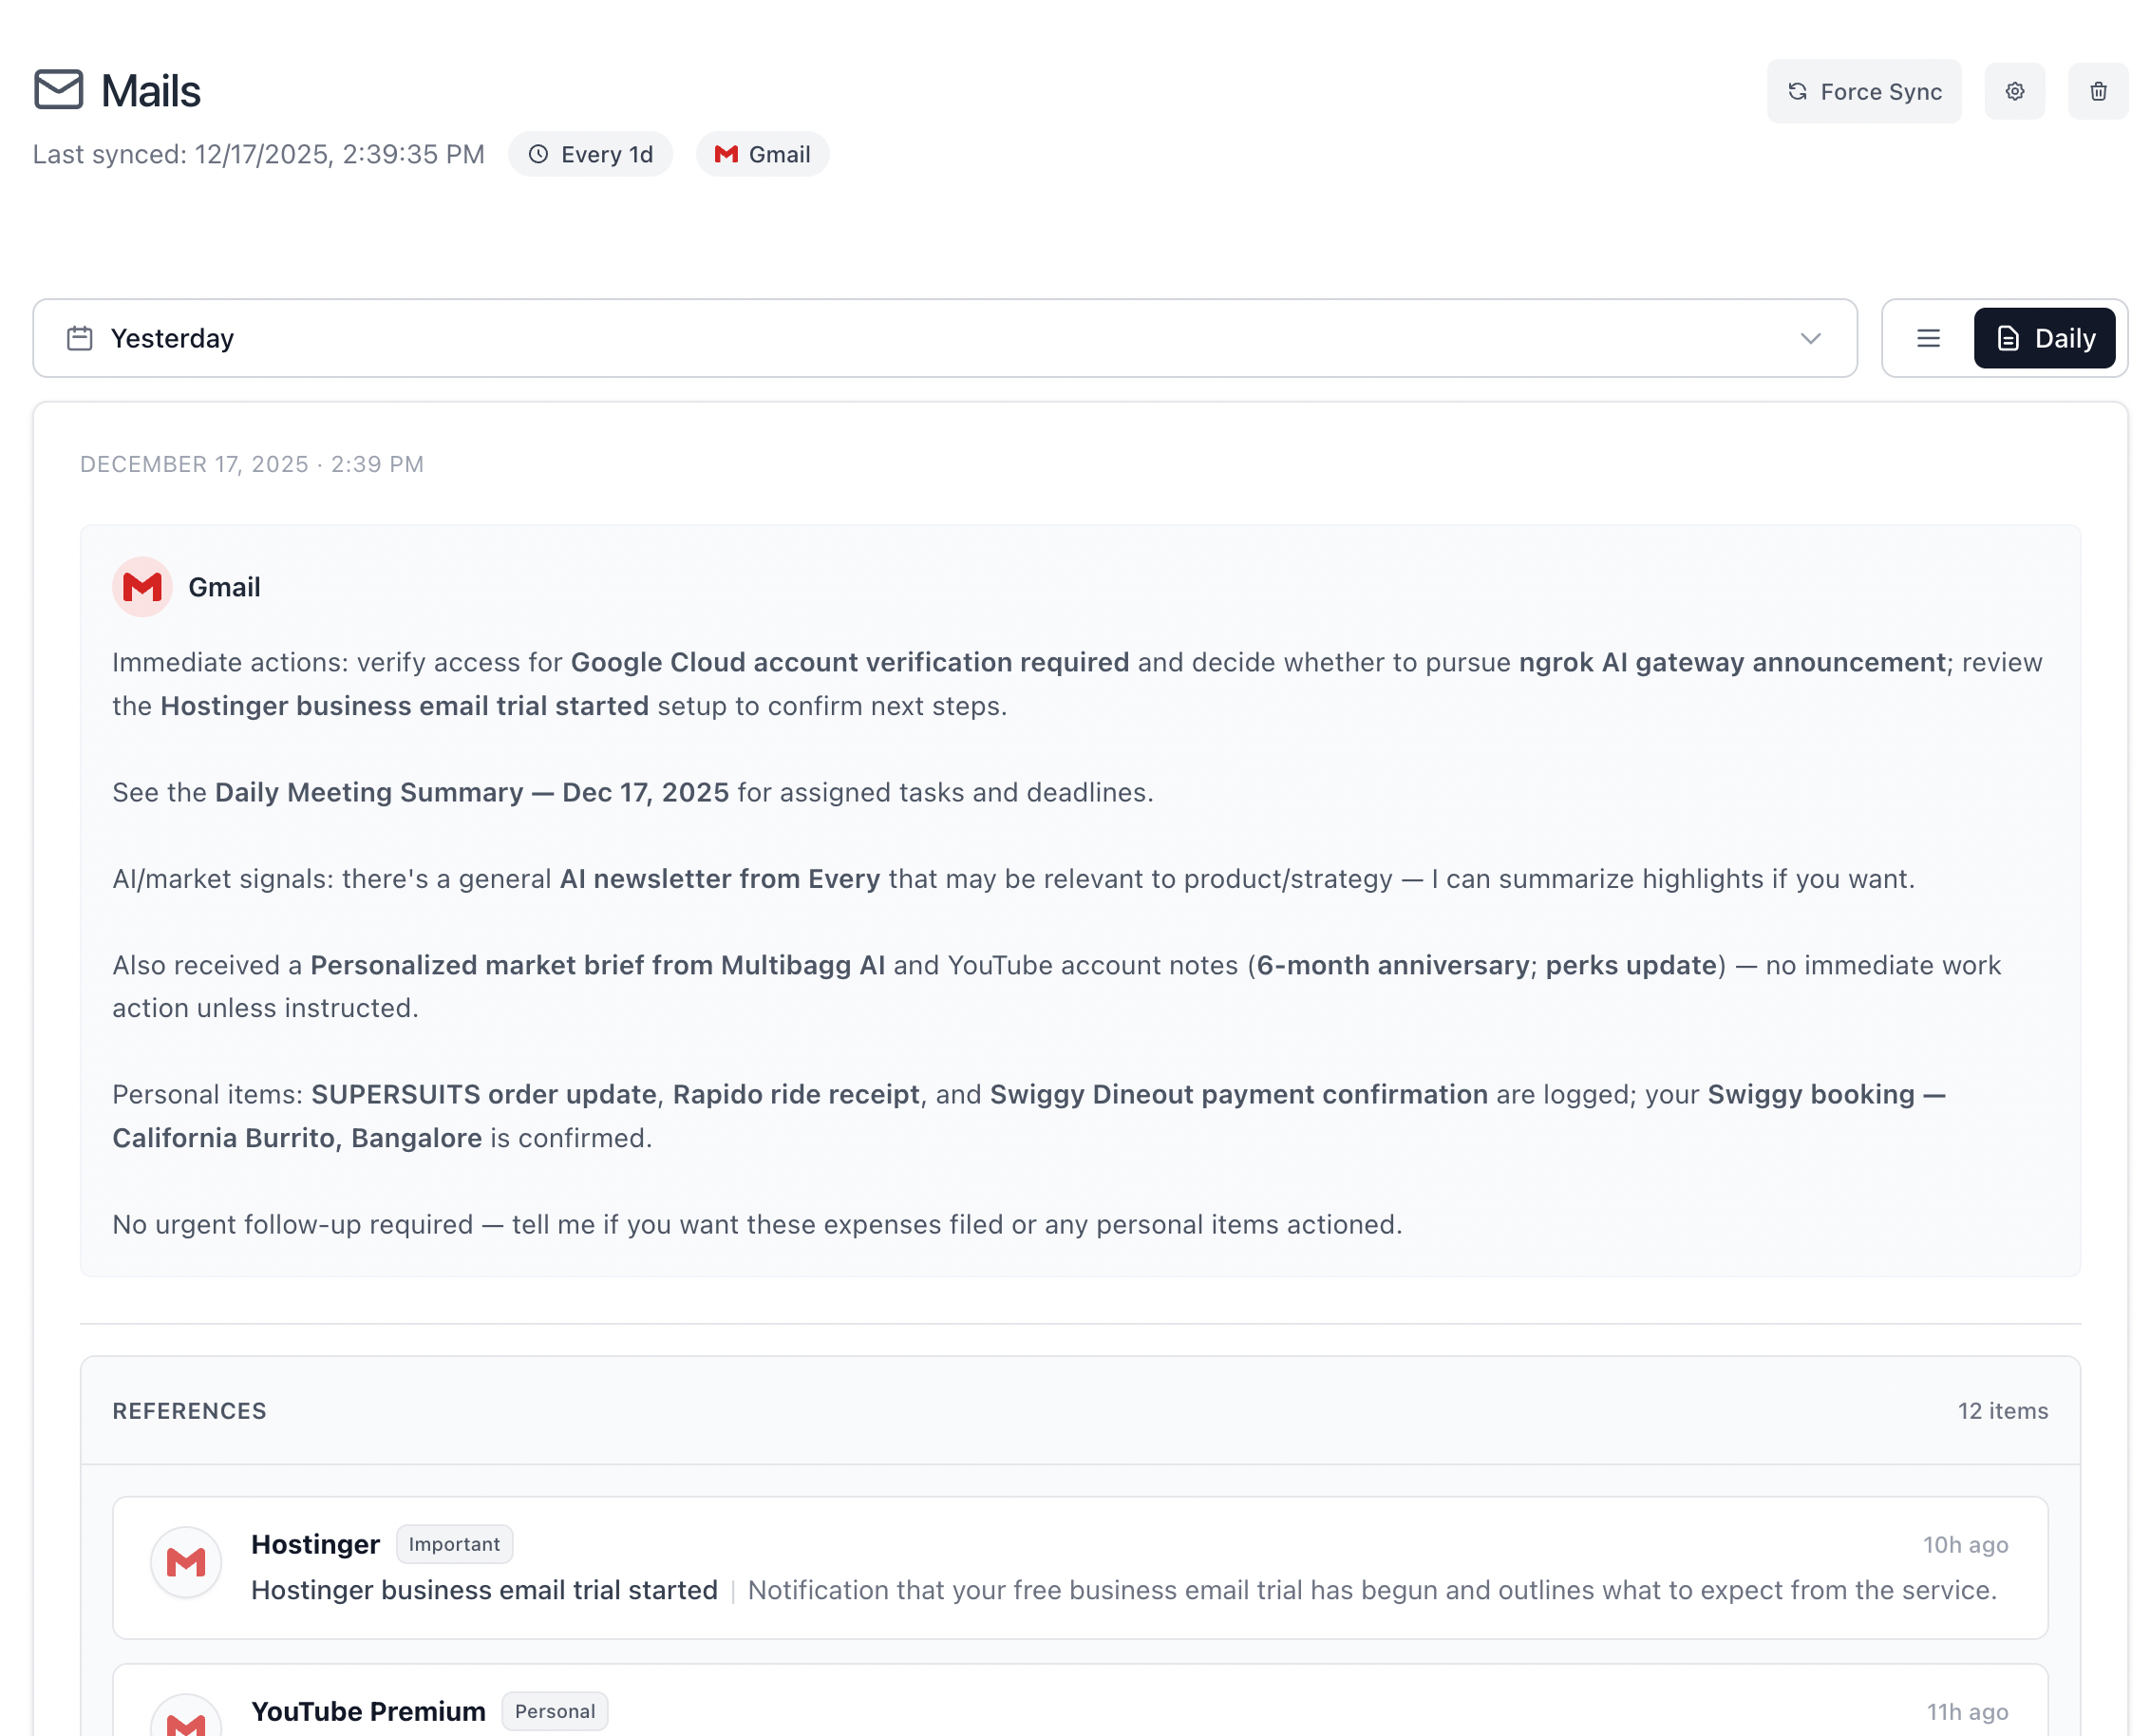The height and width of the screenshot is (1736, 2150).
Task: Click the References section header
Action: pos(189,1410)
